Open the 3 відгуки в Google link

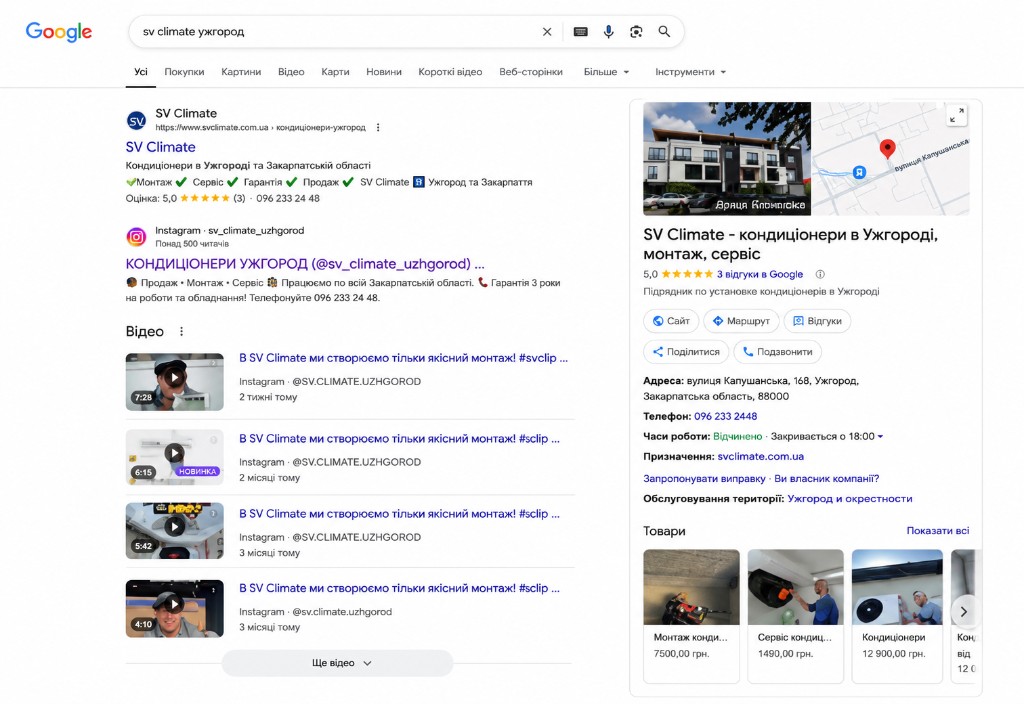760,274
